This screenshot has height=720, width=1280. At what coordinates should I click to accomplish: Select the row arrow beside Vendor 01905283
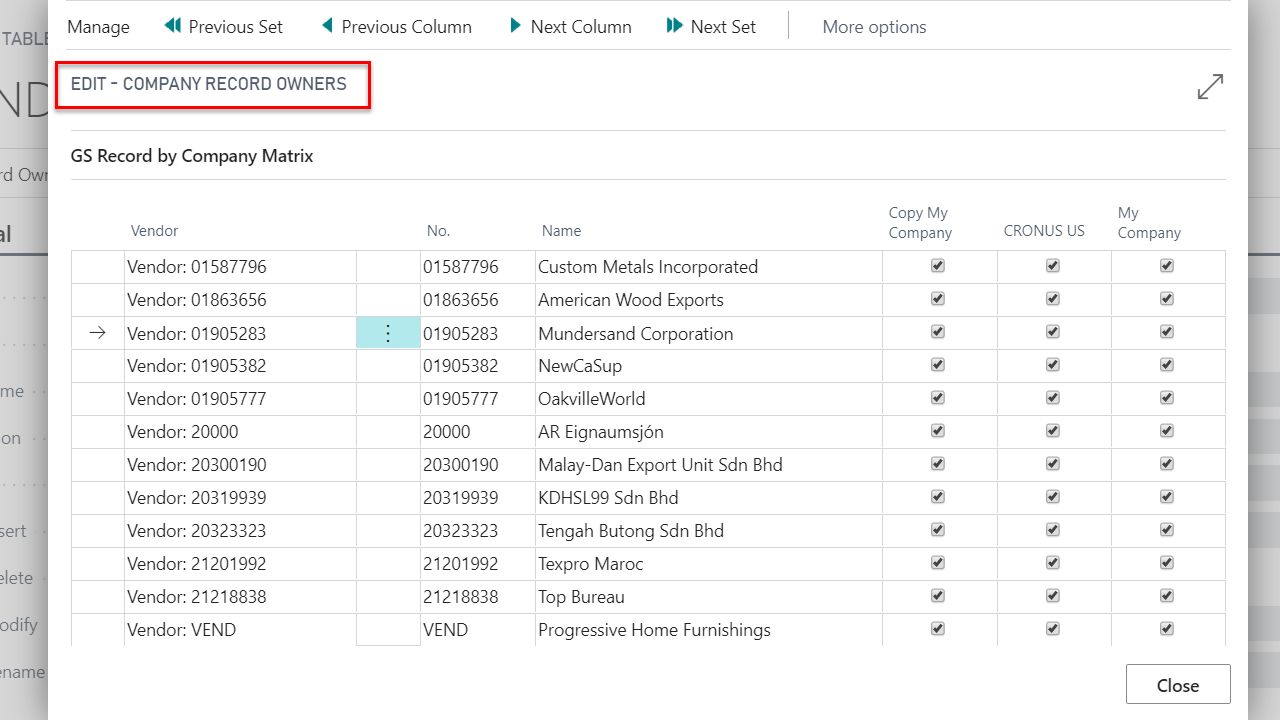pos(97,333)
